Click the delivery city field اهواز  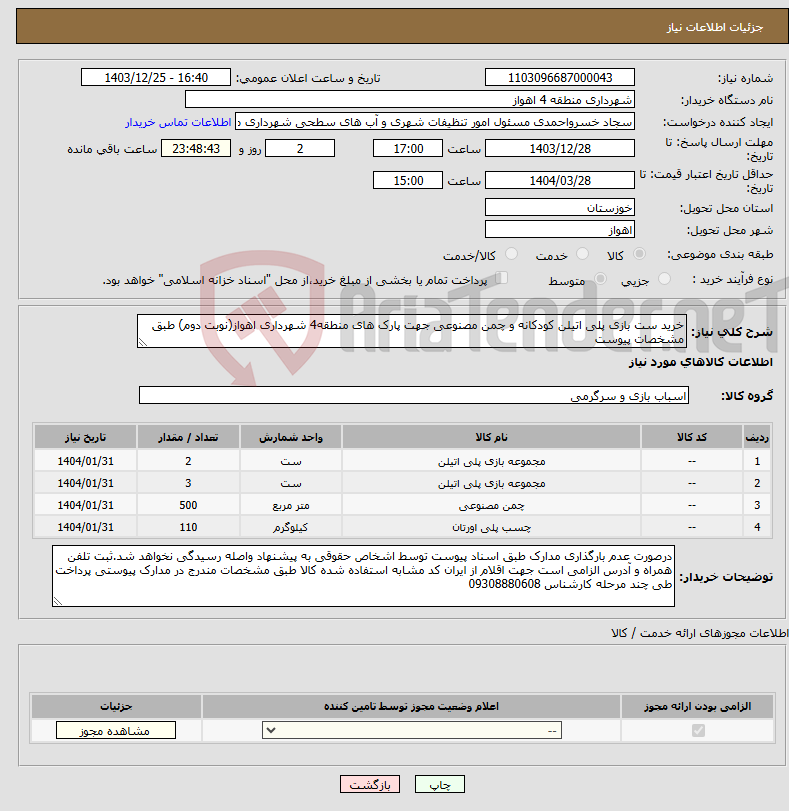[x=560, y=230]
